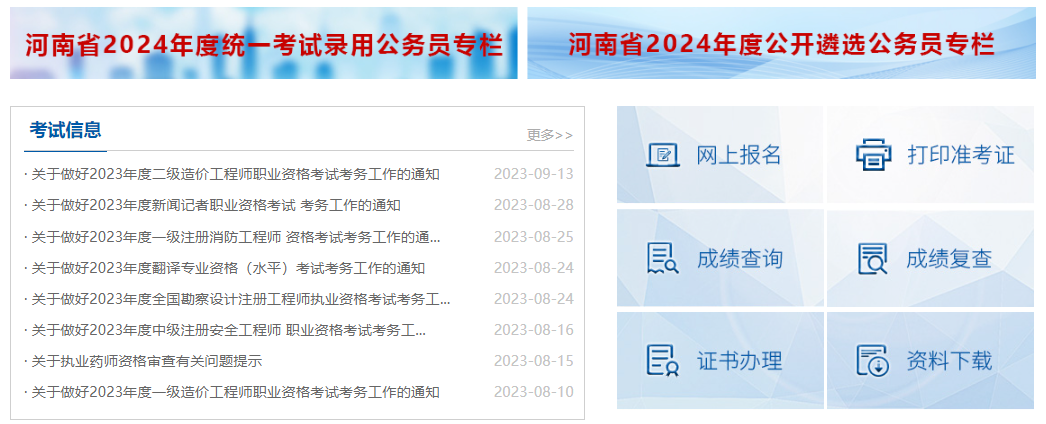
Task: Expand the 更多>> exam news list
Action: click(550, 135)
